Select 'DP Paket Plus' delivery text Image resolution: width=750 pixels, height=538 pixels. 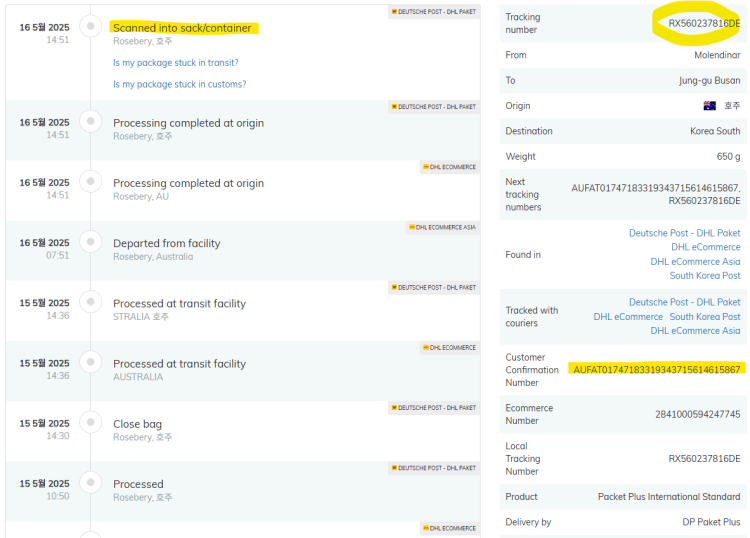[x=711, y=522]
